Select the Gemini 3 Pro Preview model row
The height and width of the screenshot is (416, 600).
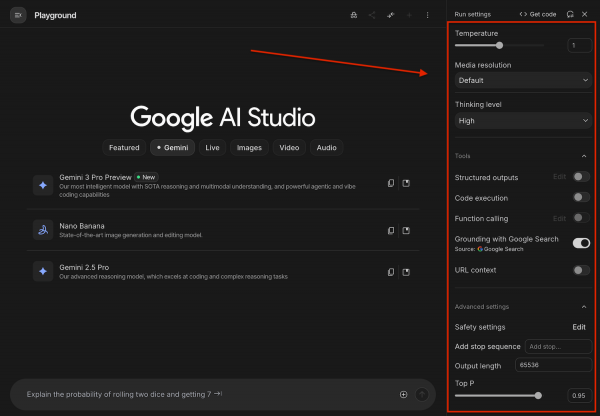click(x=223, y=186)
